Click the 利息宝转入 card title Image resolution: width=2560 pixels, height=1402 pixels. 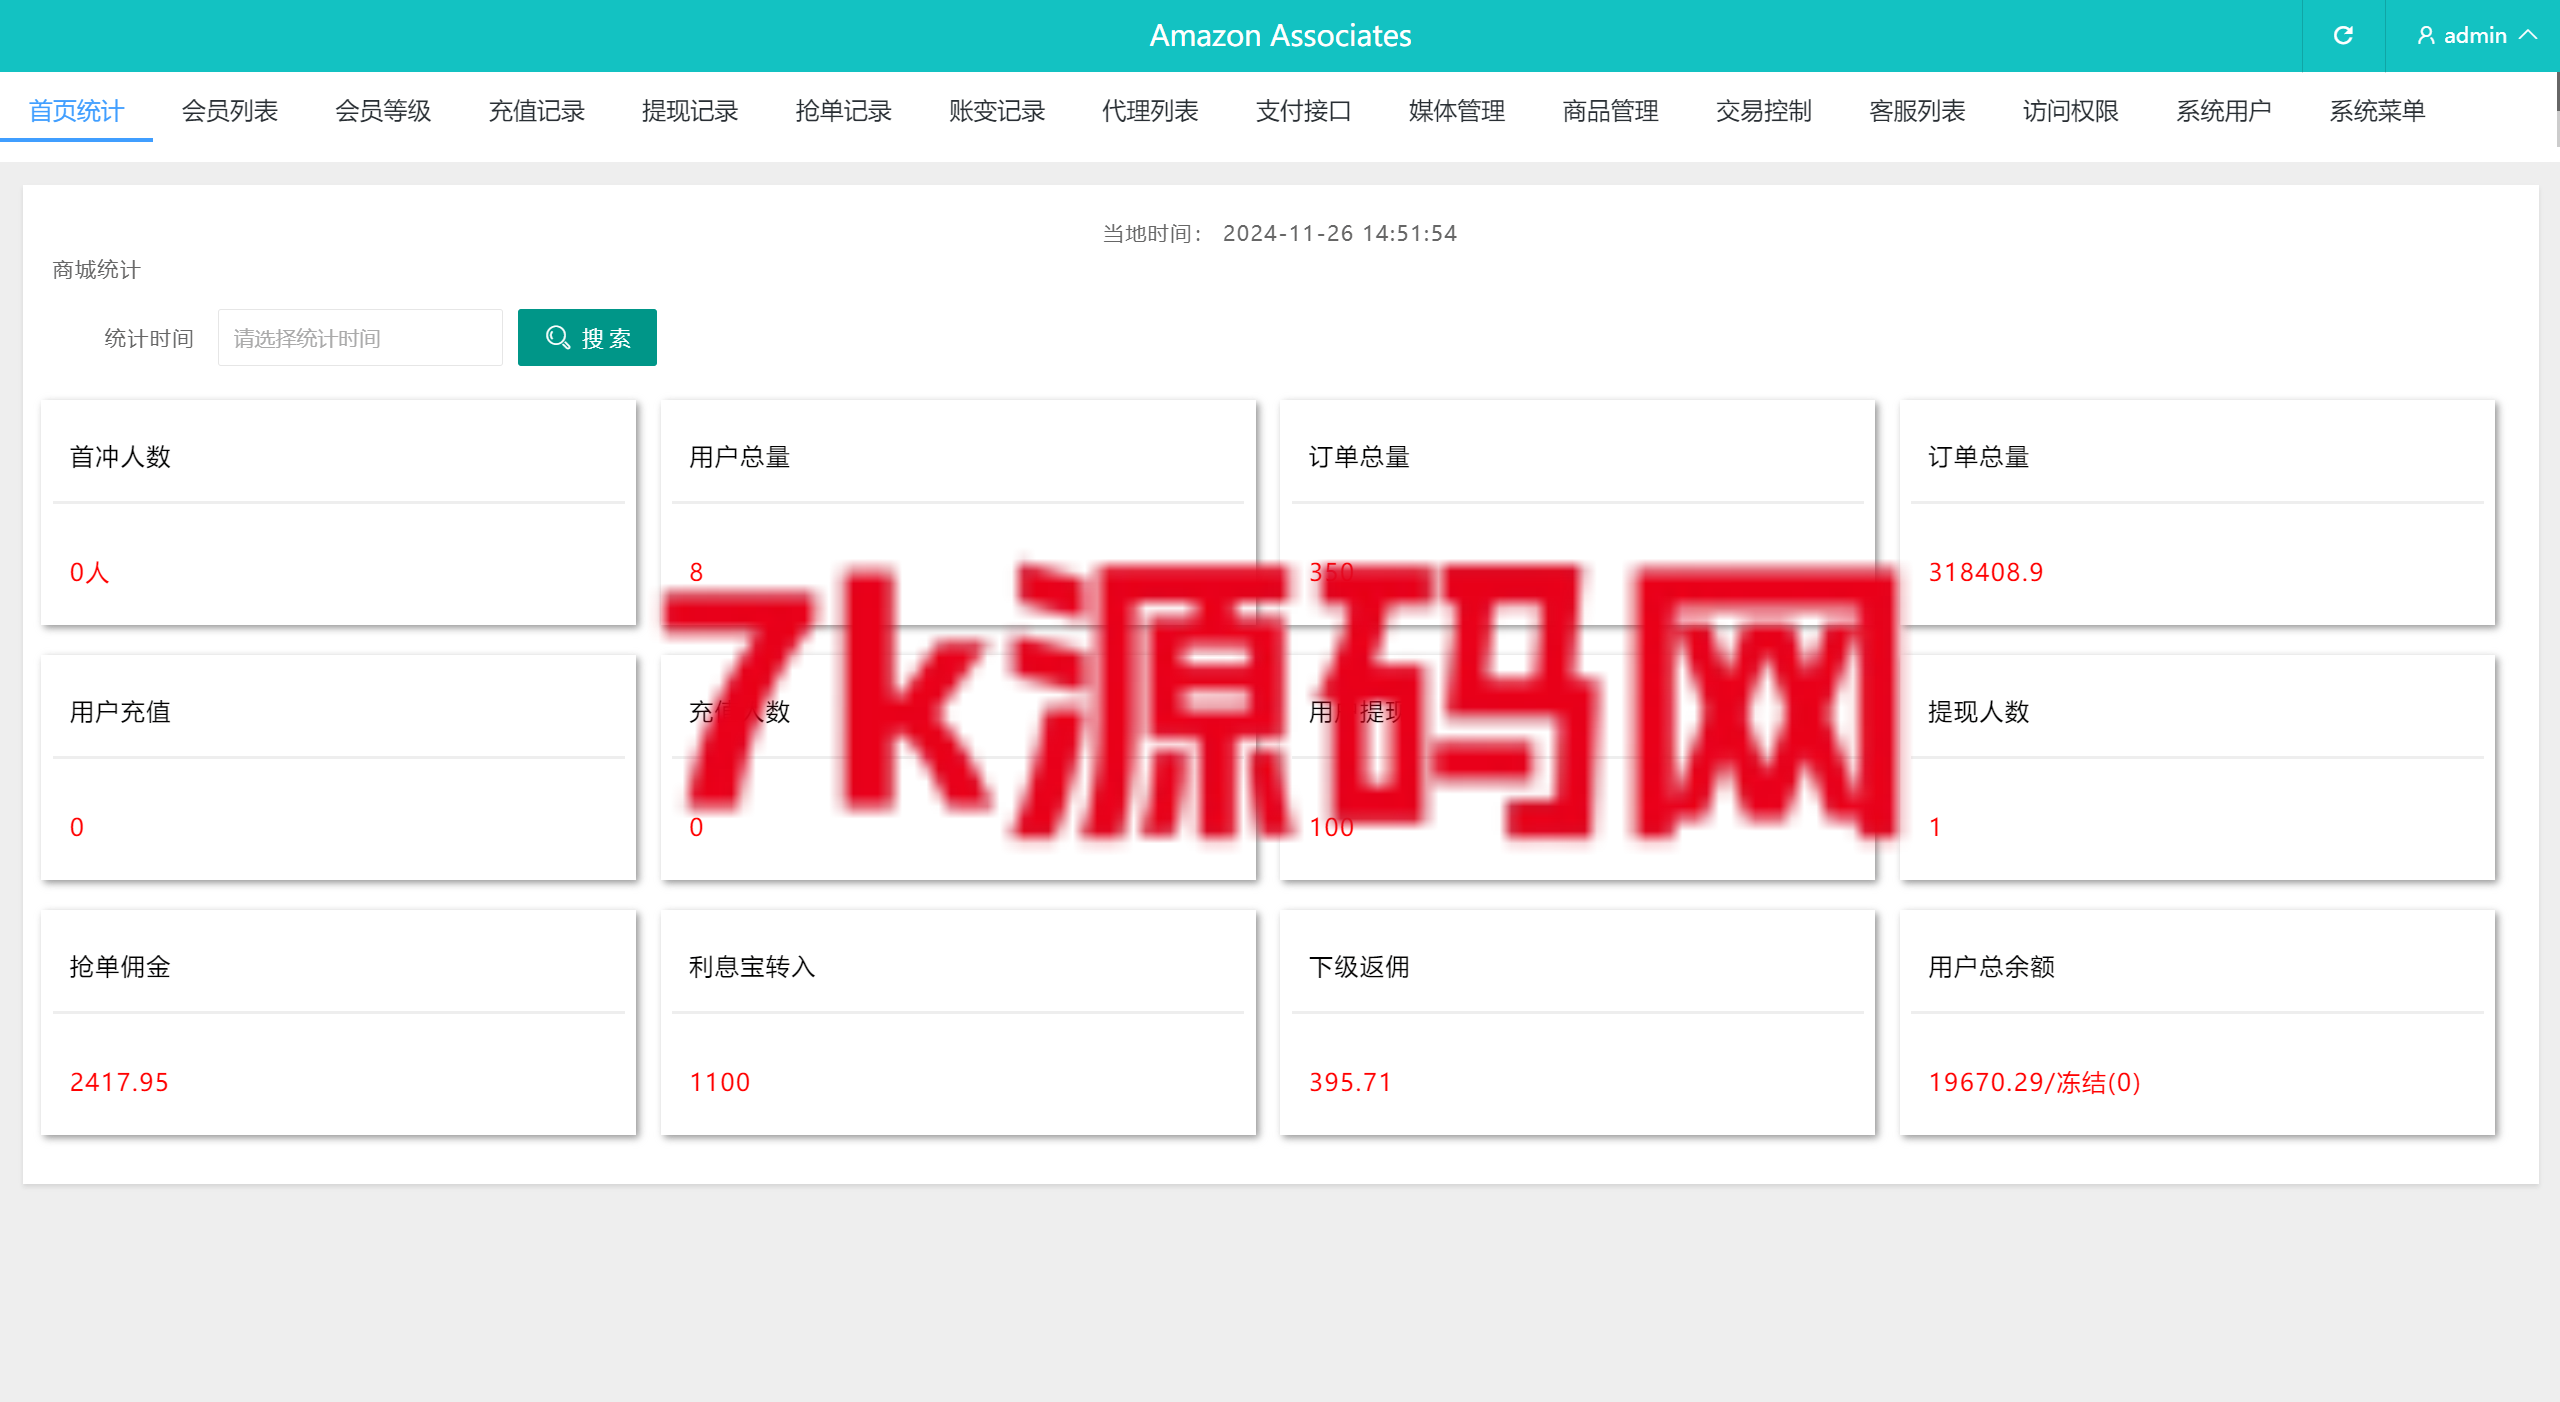pyautogui.click(x=752, y=967)
